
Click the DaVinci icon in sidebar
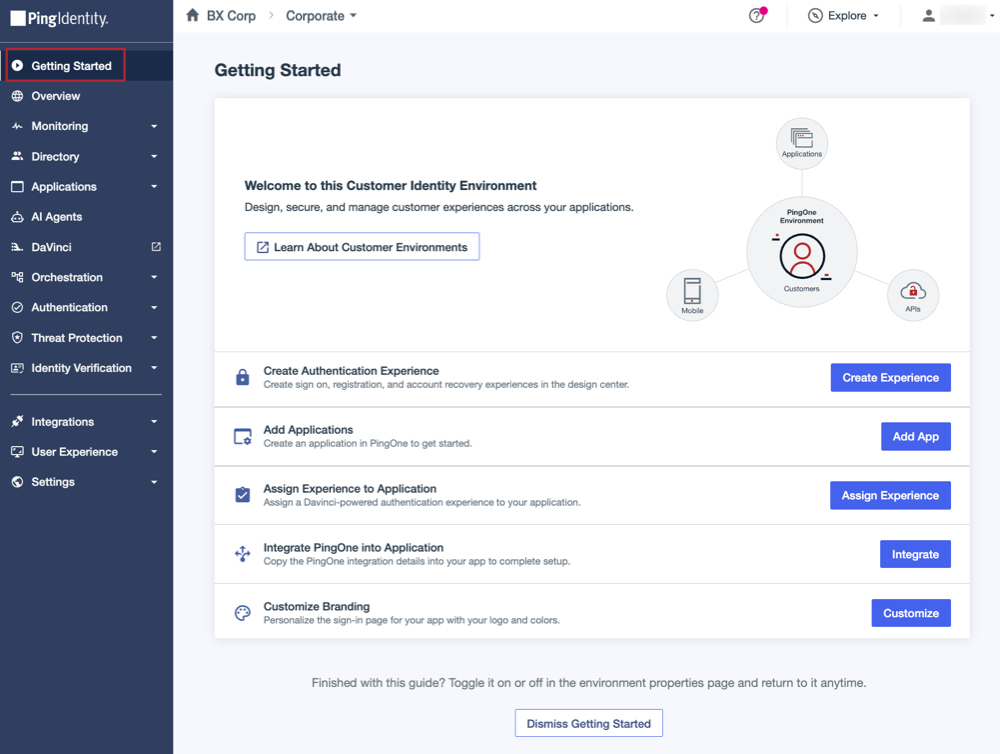coord(17,247)
